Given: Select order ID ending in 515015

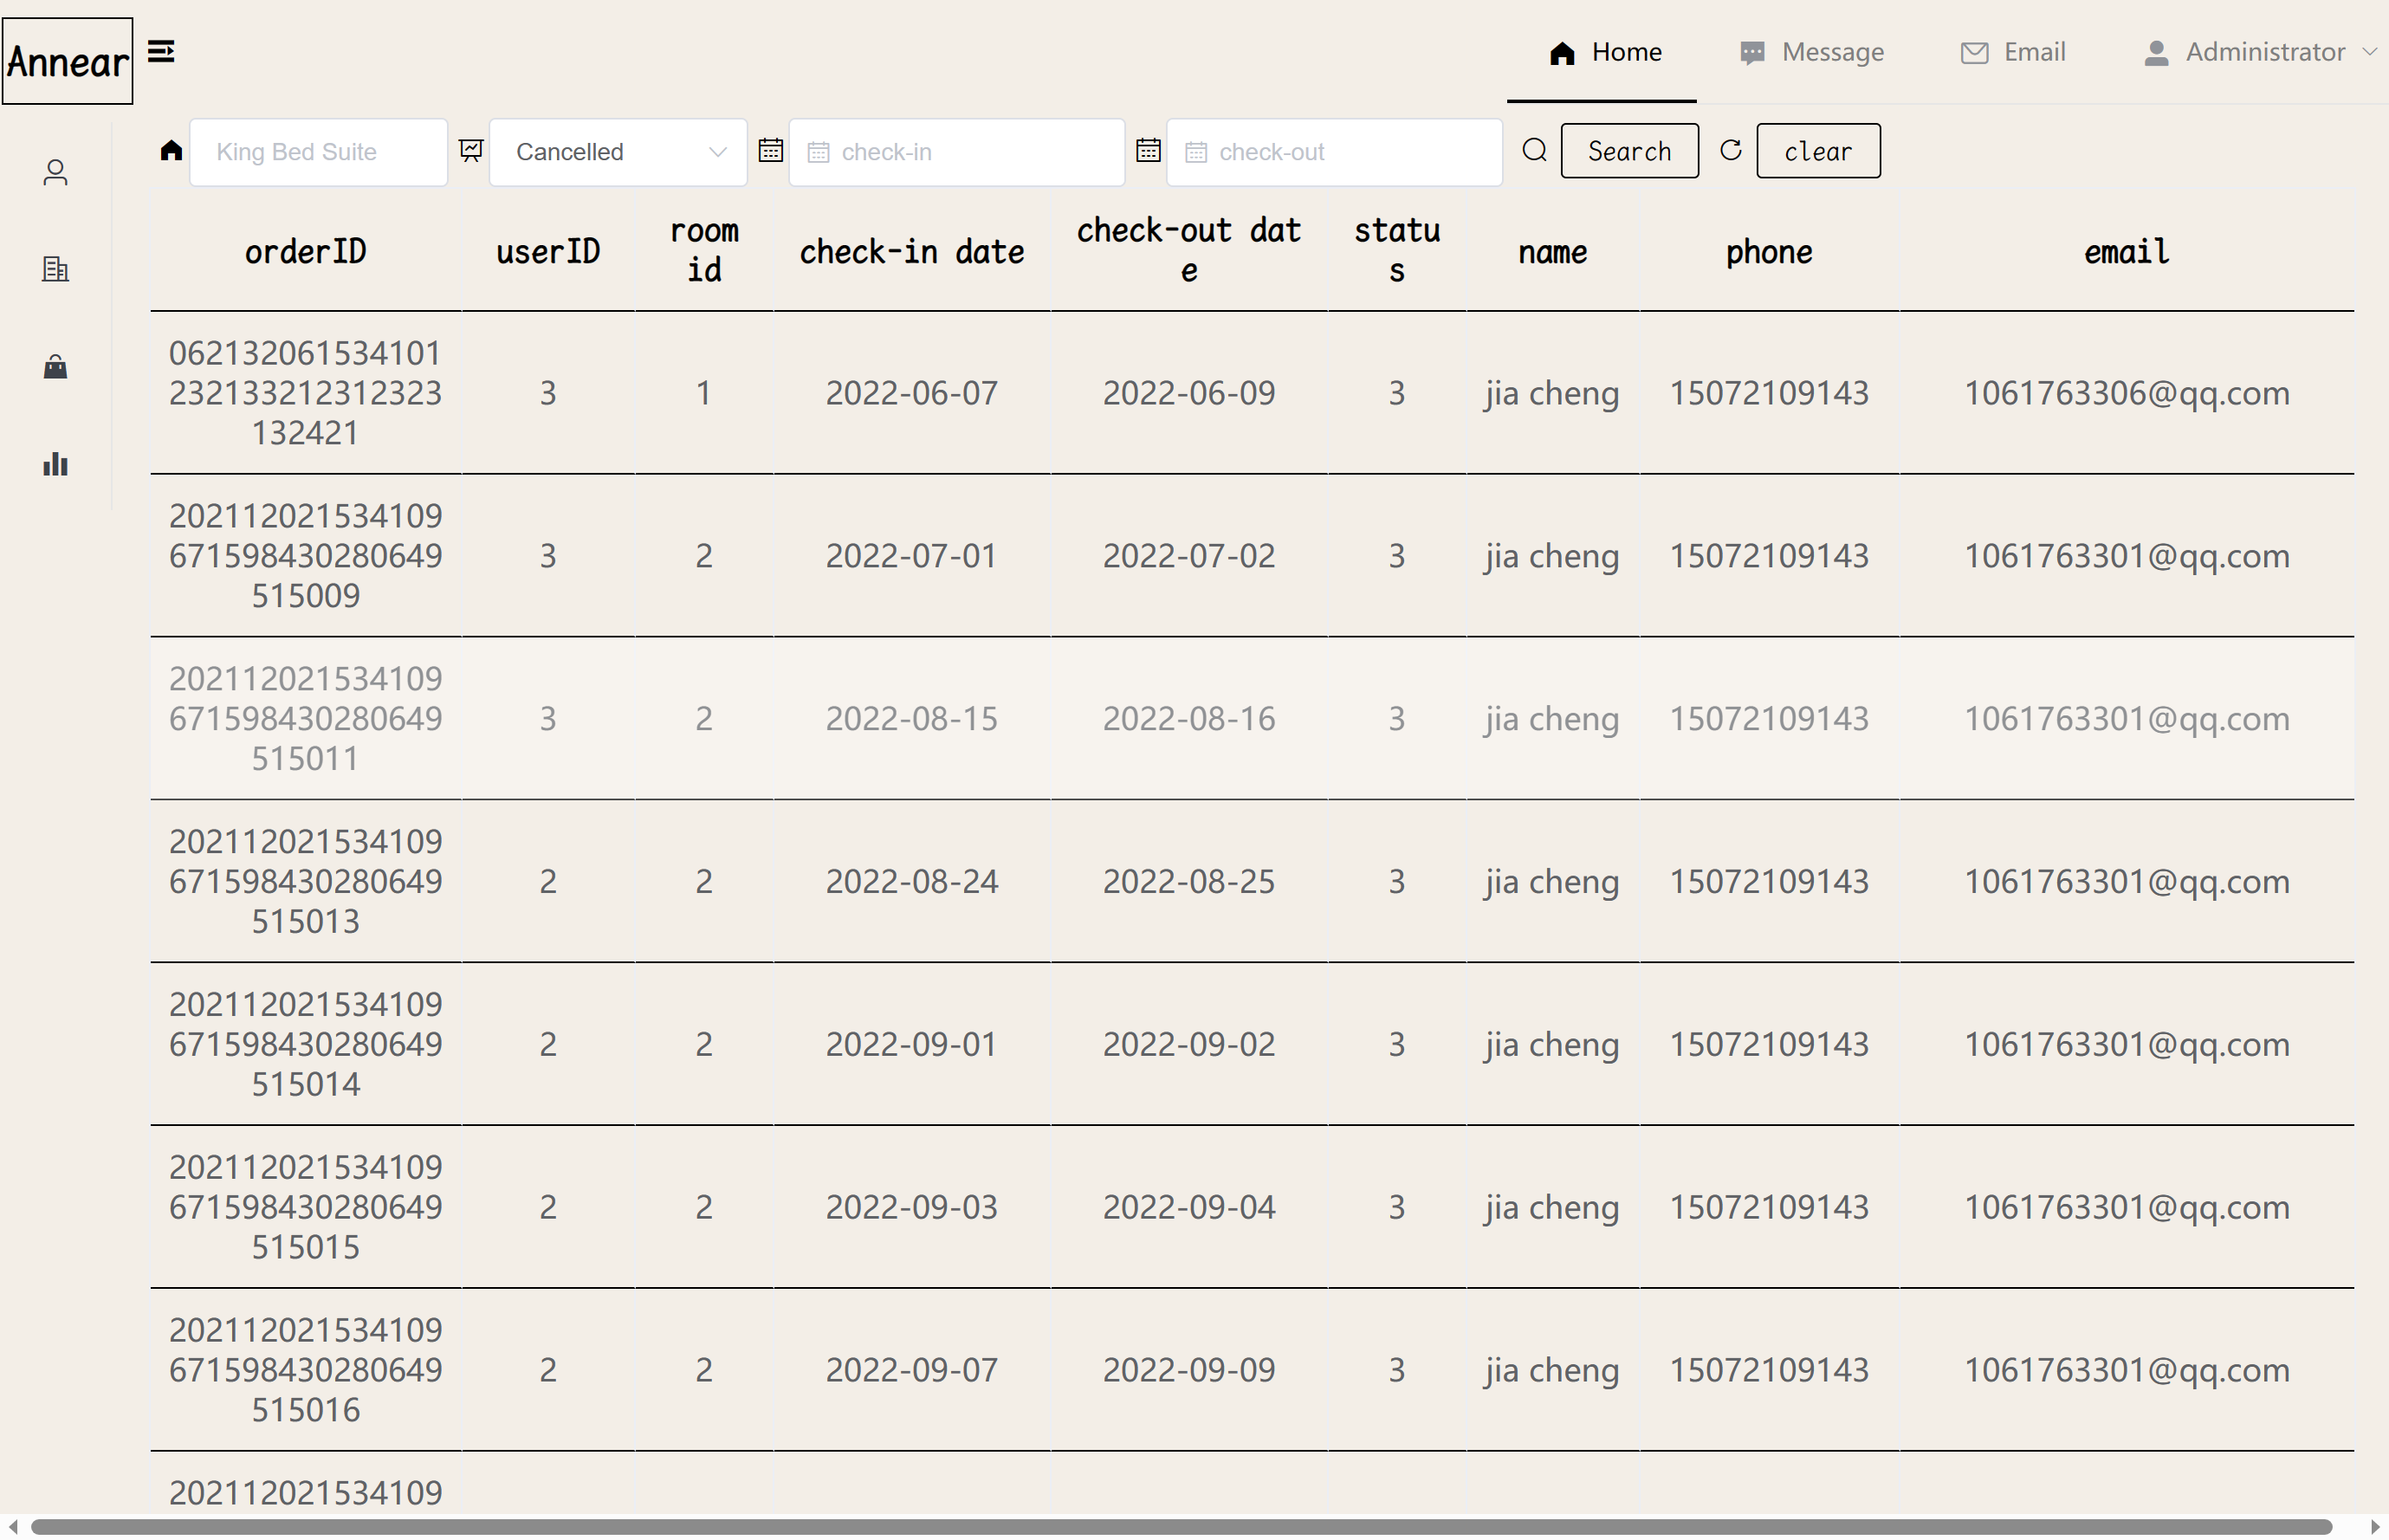Looking at the screenshot, I should [x=306, y=1207].
